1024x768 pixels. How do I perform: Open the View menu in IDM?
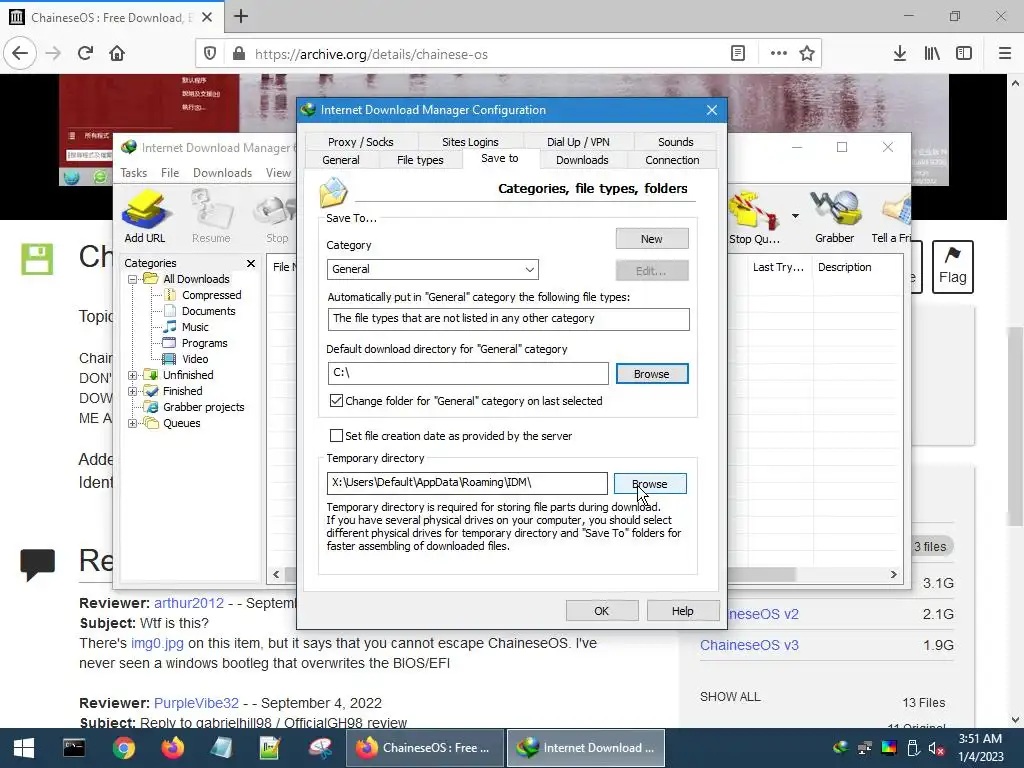pyautogui.click(x=278, y=173)
